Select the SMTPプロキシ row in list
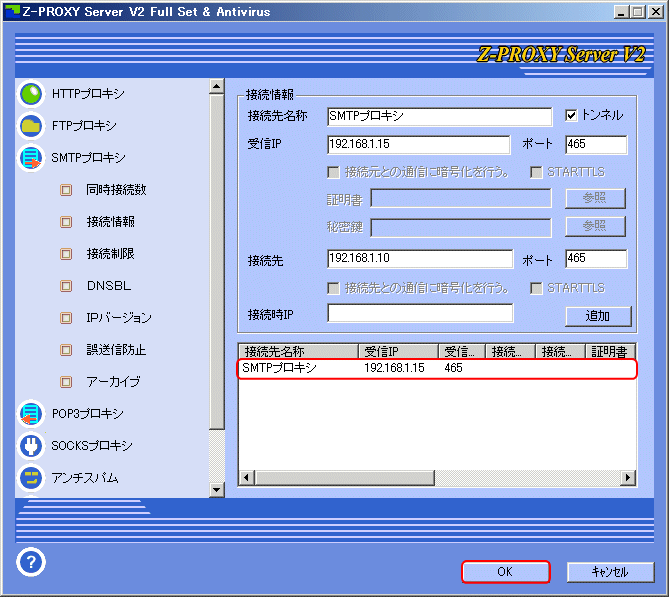Viewport: 669px width, 597px height. coord(437,368)
